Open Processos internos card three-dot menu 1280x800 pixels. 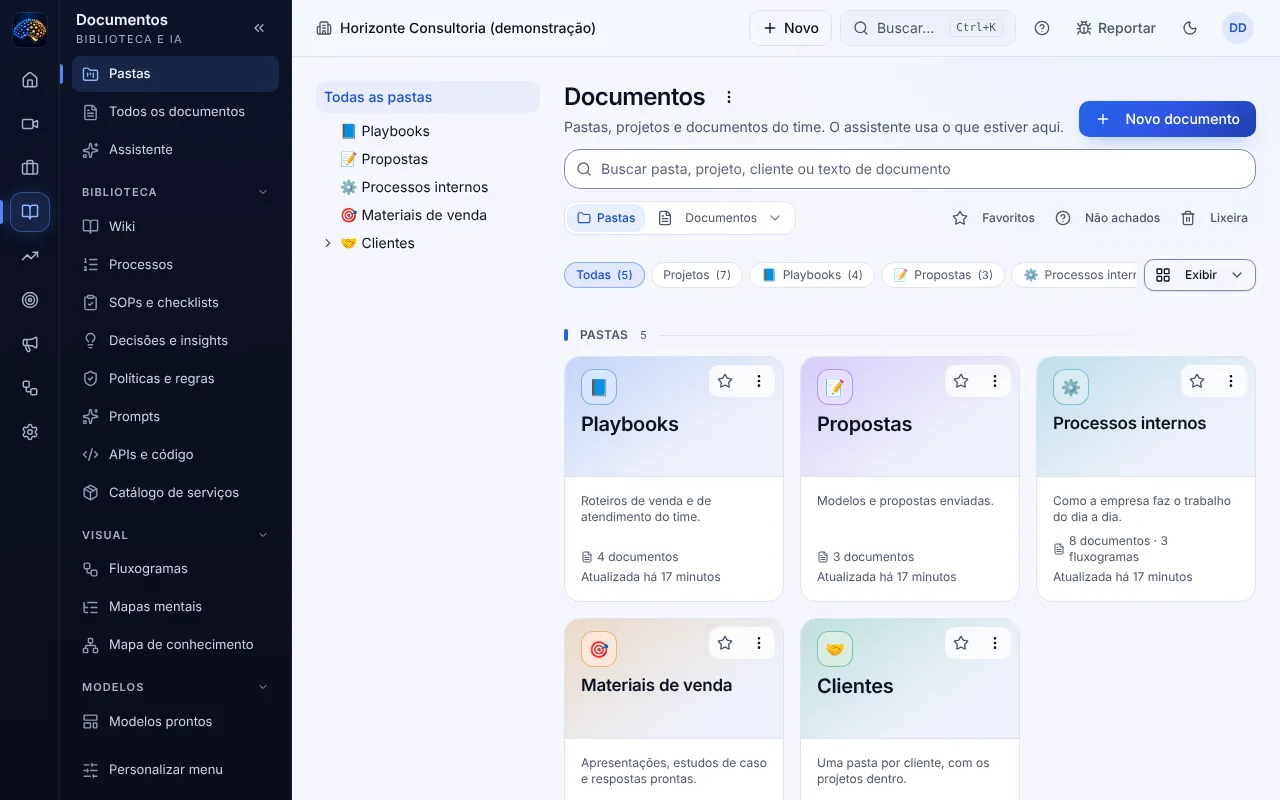tap(1231, 381)
